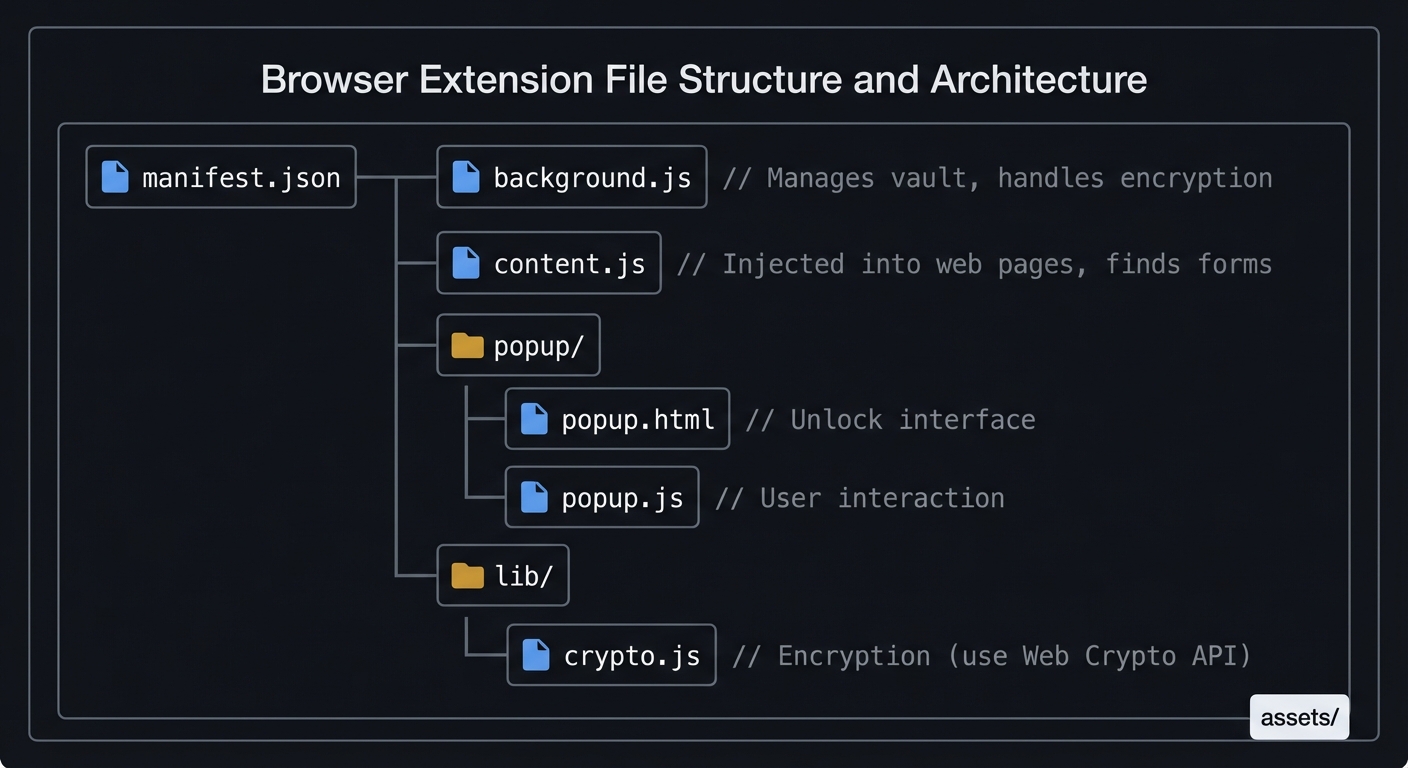Click the document icon on content.js

[x=464, y=263]
